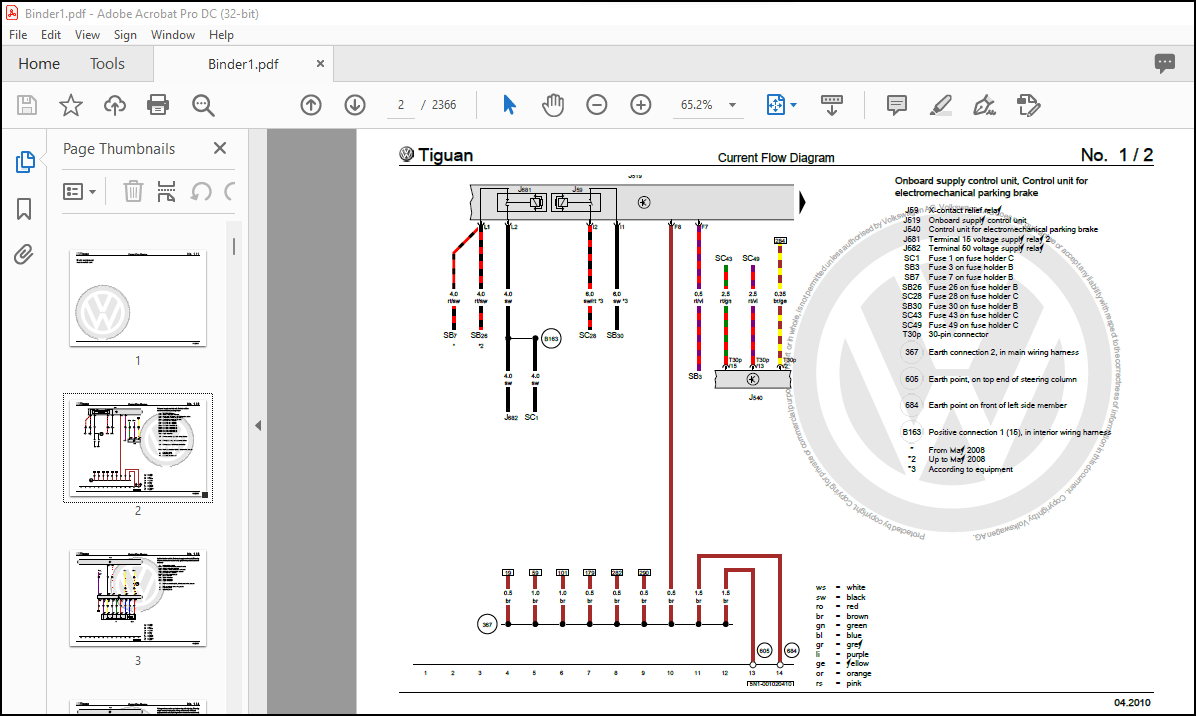
Task: Click the Save file floppy disk icon
Action: coord(27,105)
